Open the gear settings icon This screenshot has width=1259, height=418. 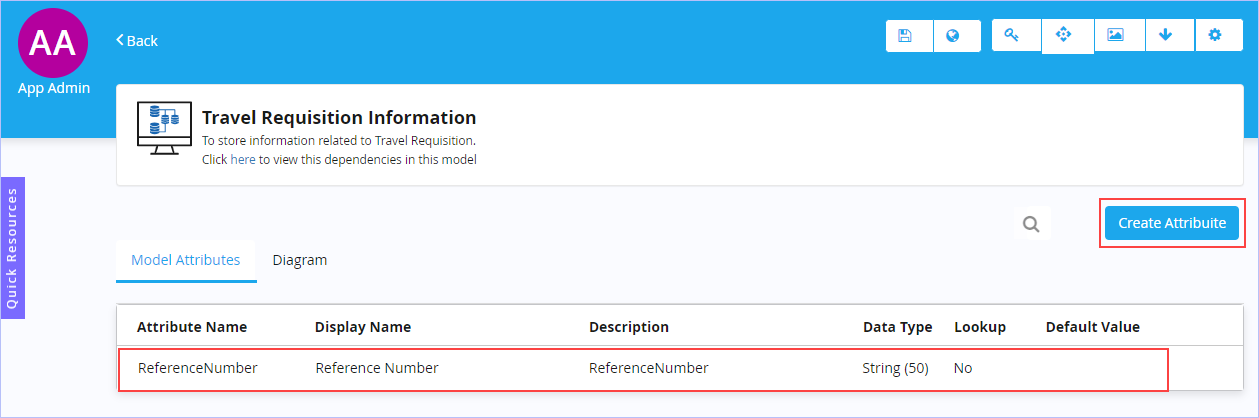[x=1215, y=35]
